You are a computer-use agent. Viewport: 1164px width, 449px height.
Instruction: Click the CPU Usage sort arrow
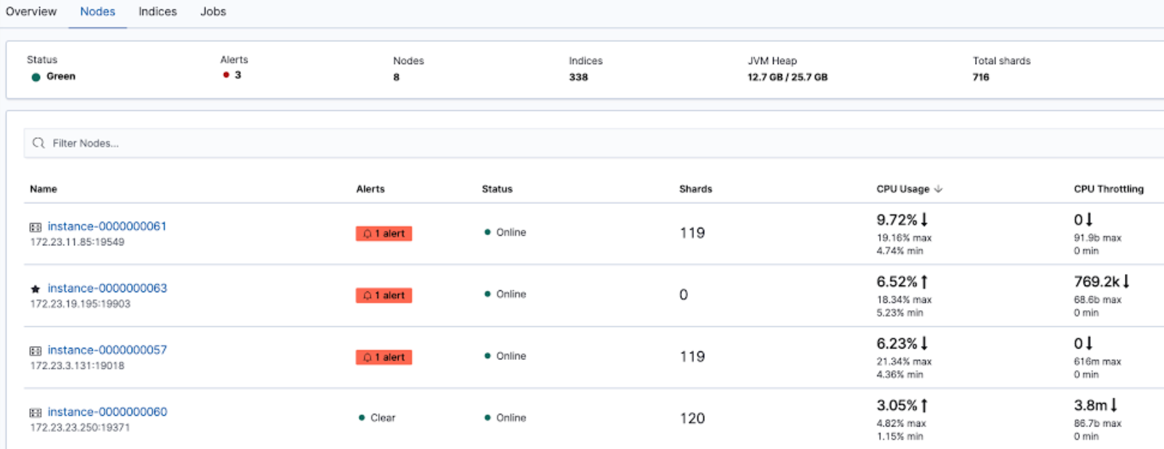939,189
